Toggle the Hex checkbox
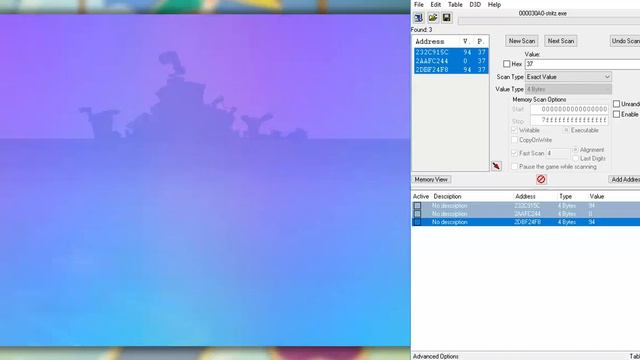The image size is (640, 360). coord(507,64)
